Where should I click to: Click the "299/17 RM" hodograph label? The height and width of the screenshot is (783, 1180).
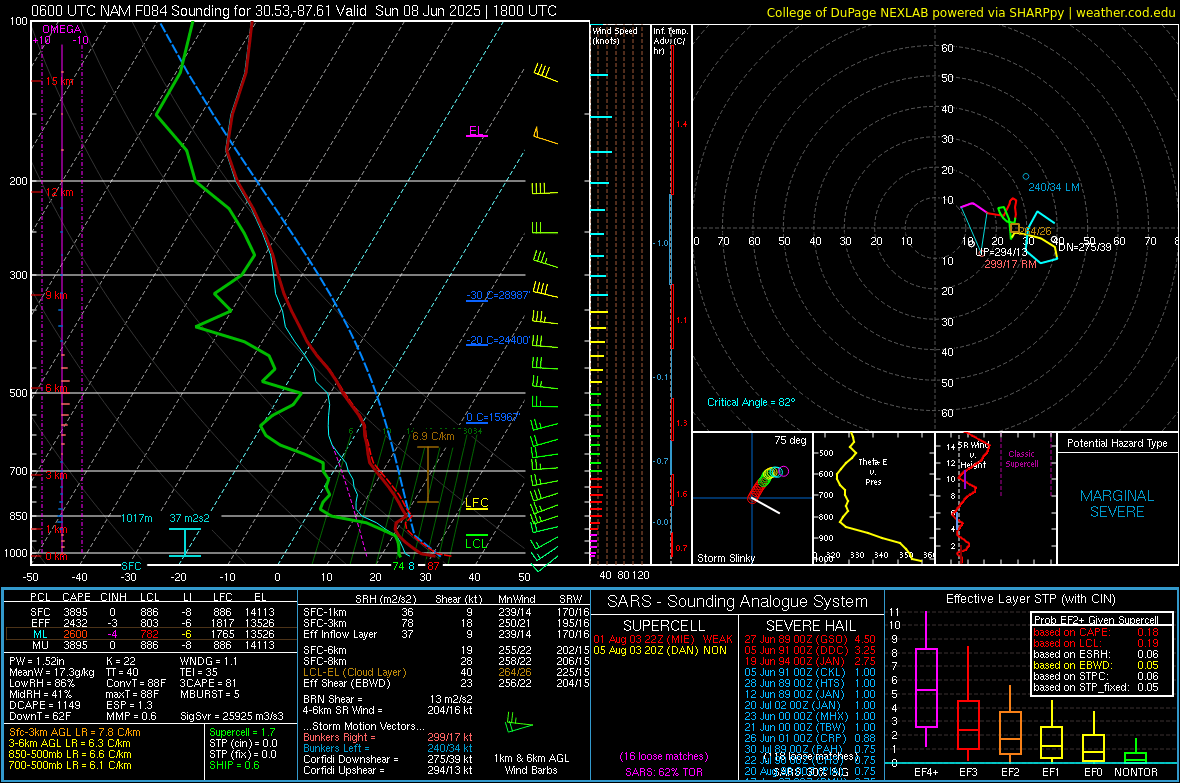pyautogui.click(x=1010, y=264)
